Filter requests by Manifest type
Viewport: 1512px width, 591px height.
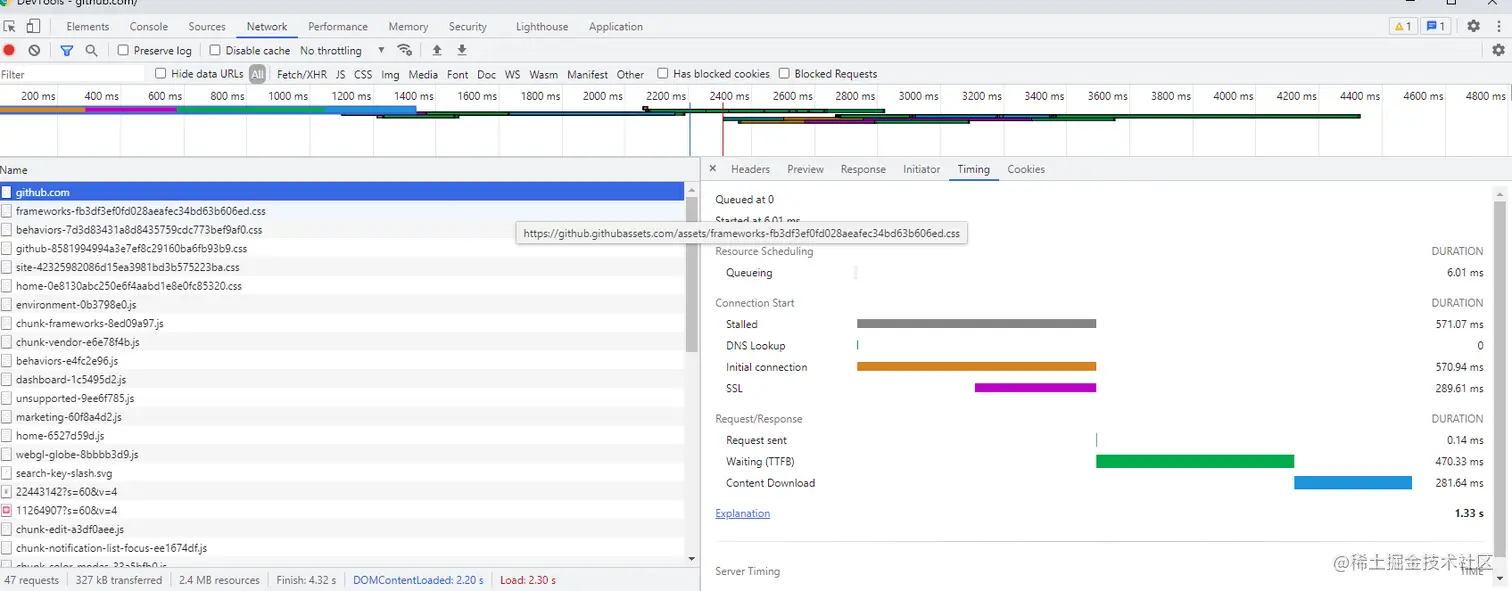pyautogui.click(x=588, y=74)
